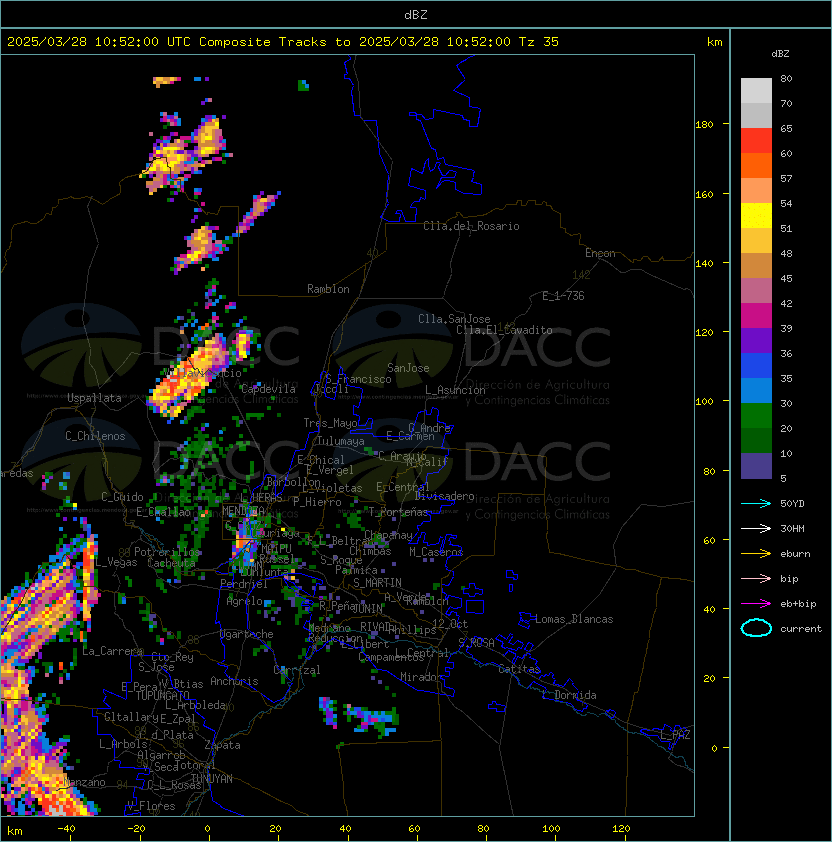Click the 'S_MARTIN' map label

(x=377, y=583)
